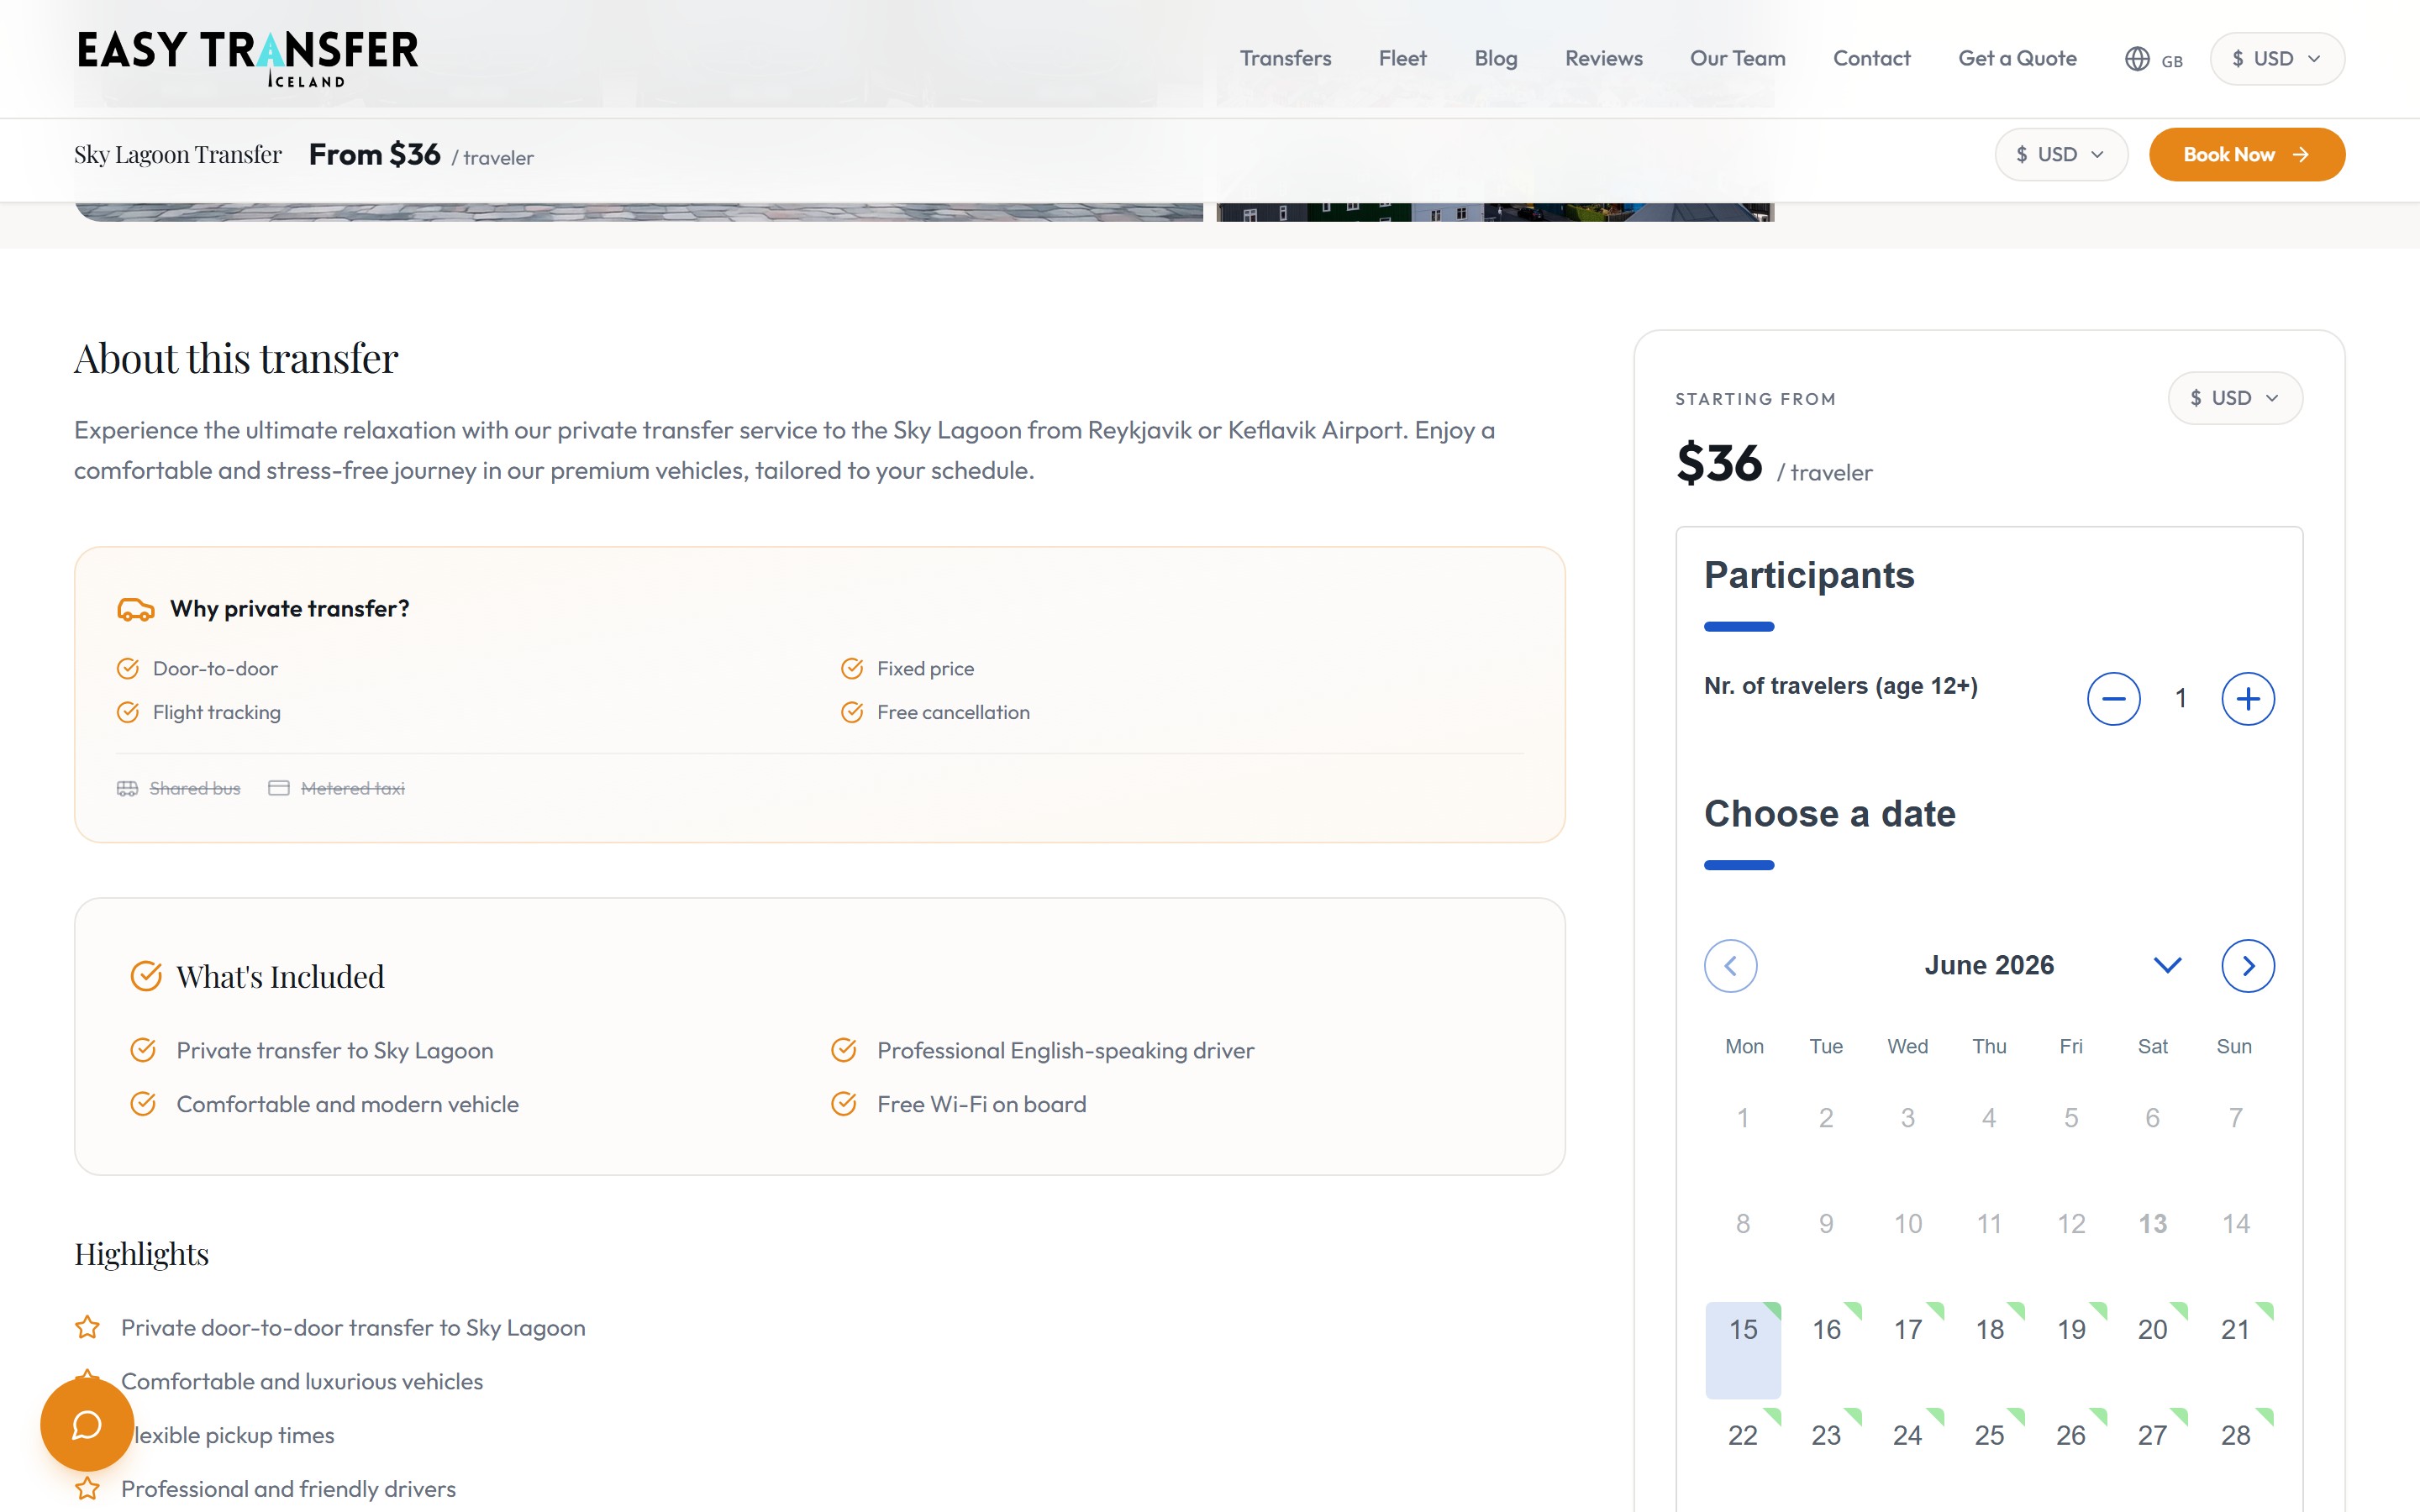
Task: Click the orange Book Now button
Action: point(2247,154)
